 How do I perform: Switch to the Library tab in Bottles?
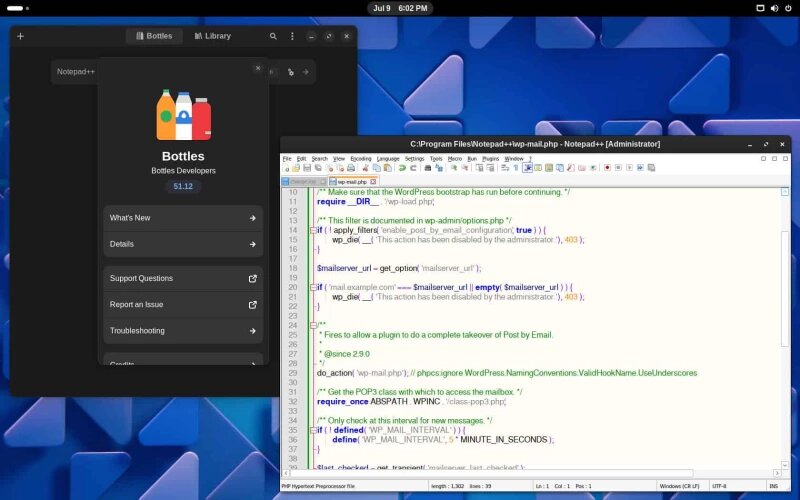click(x=212, y=36)
